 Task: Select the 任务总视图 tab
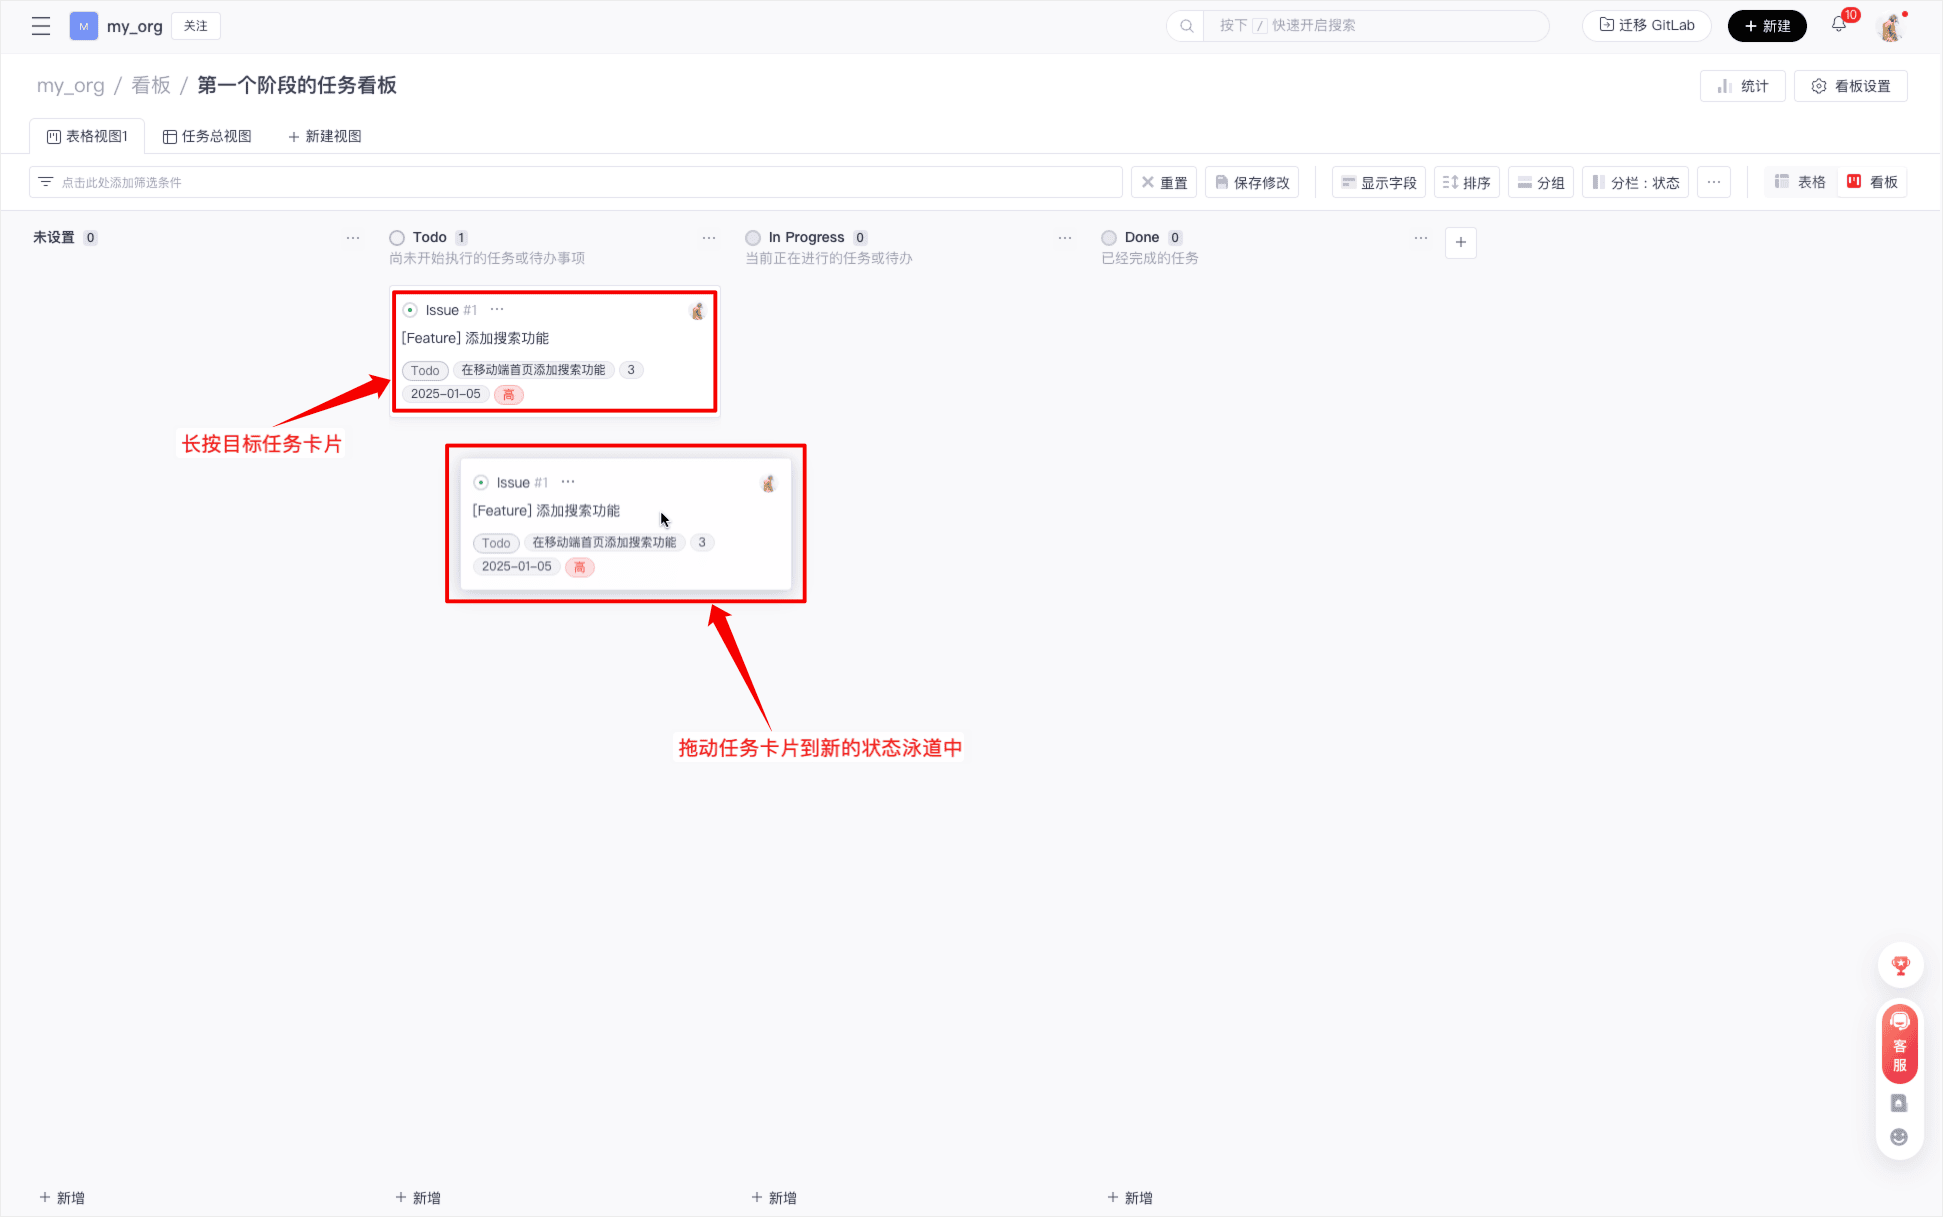coord(207,136)
